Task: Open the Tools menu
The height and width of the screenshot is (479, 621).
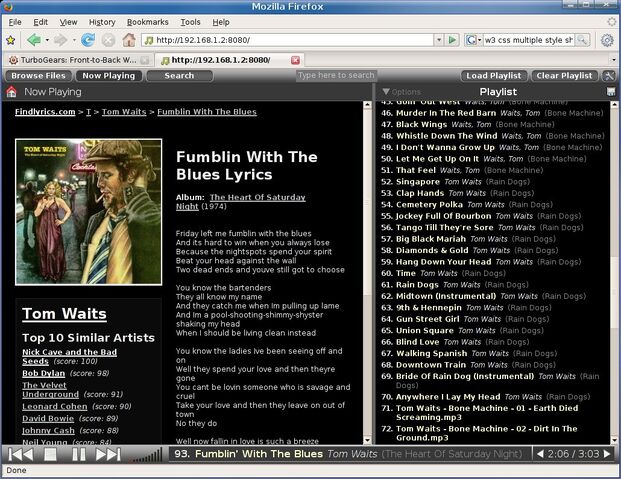Action: point(190,22)
